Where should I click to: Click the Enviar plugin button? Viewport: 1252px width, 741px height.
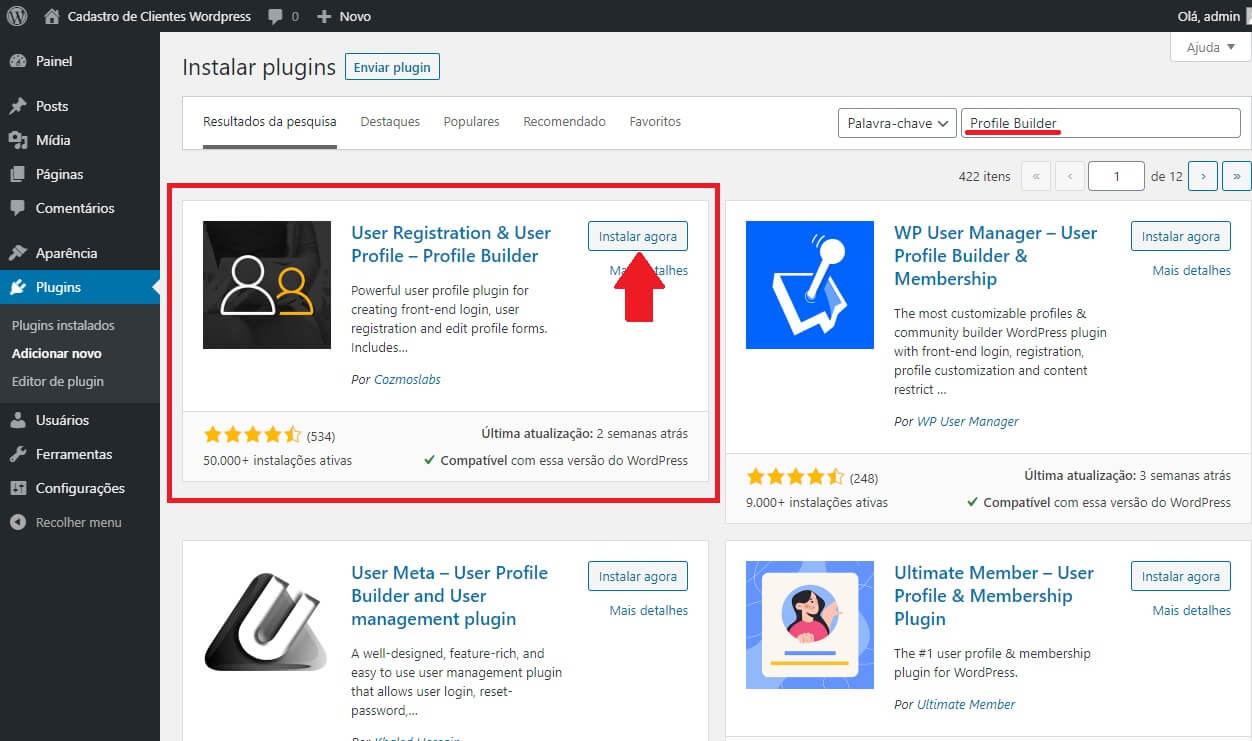point(392,68)
